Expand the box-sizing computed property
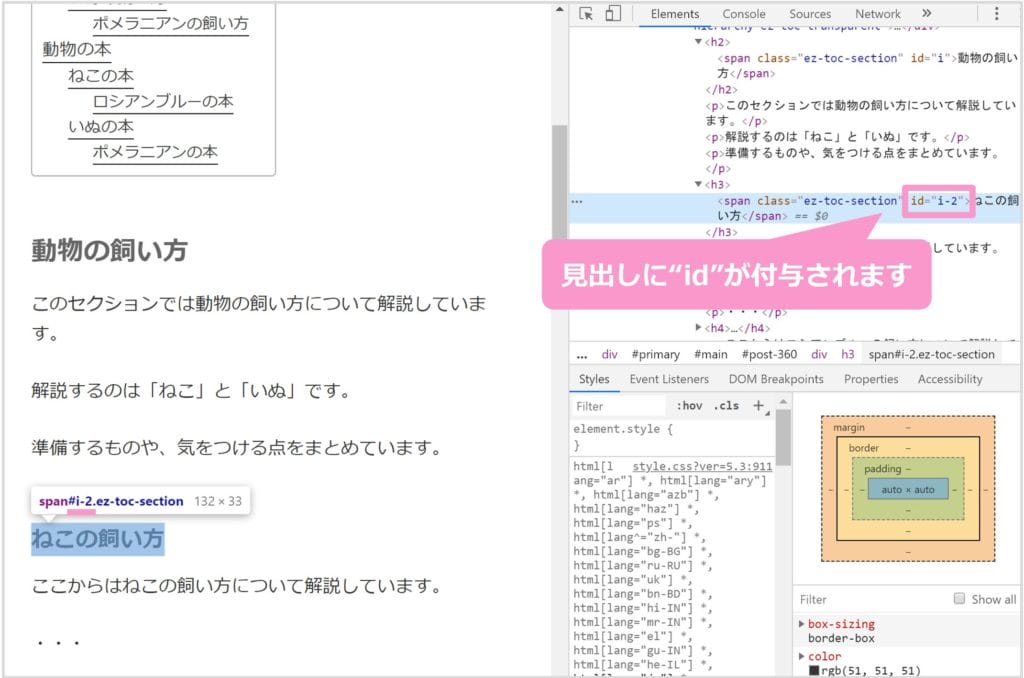The image size is (1024, 678). coord(801,624)
